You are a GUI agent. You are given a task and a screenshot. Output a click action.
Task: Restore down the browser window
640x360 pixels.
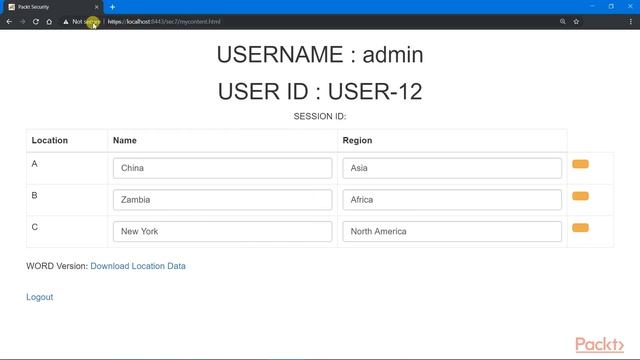pyautogui.click(x=611, y=7)
